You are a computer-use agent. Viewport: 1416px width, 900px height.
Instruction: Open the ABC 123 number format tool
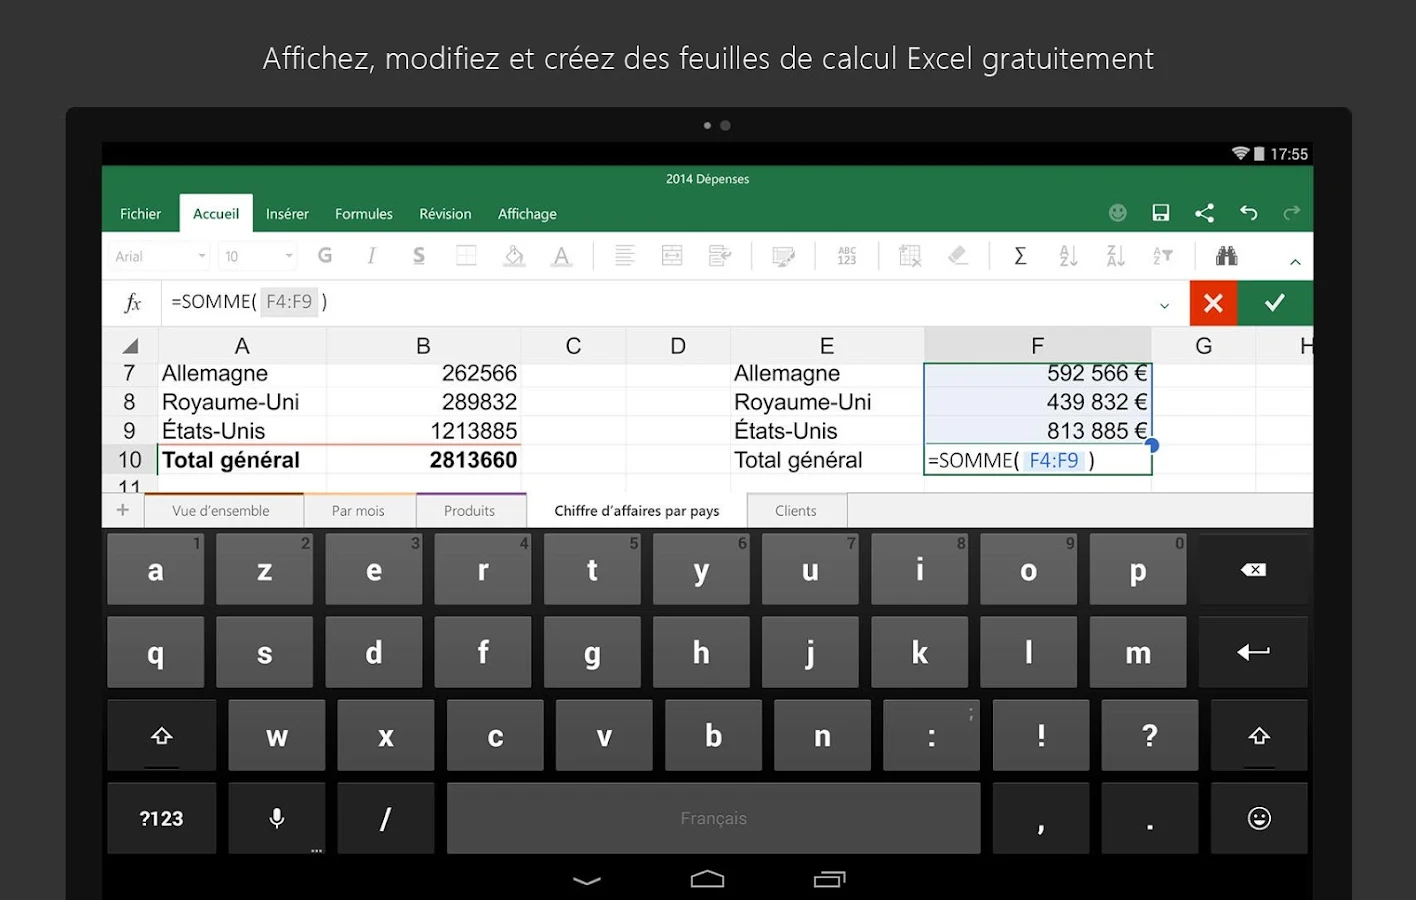point(847,256)
